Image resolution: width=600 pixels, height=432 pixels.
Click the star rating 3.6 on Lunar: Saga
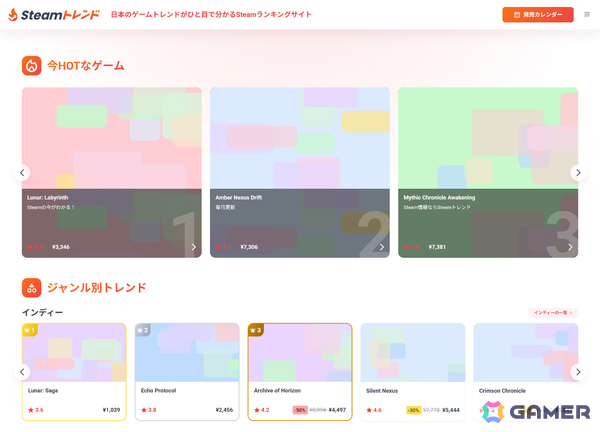click(36, 410)
